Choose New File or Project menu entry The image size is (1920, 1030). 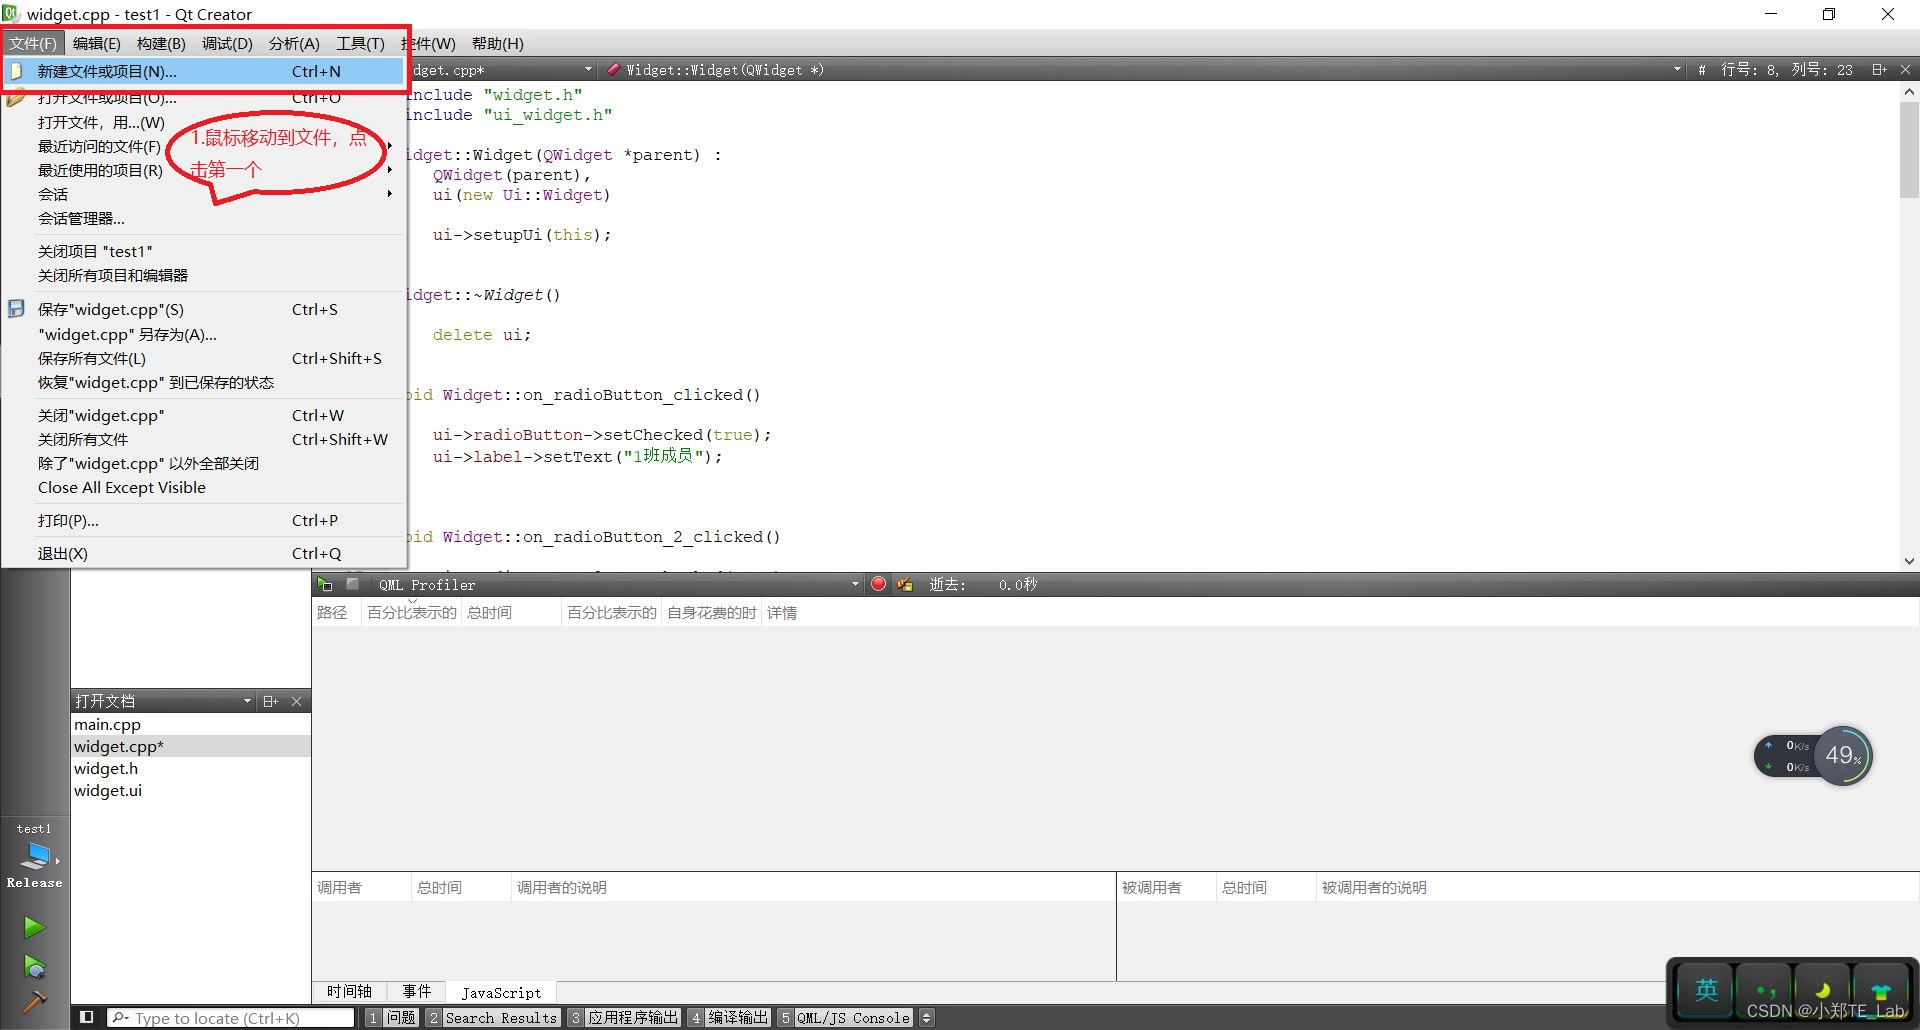(x=204, y=71)
